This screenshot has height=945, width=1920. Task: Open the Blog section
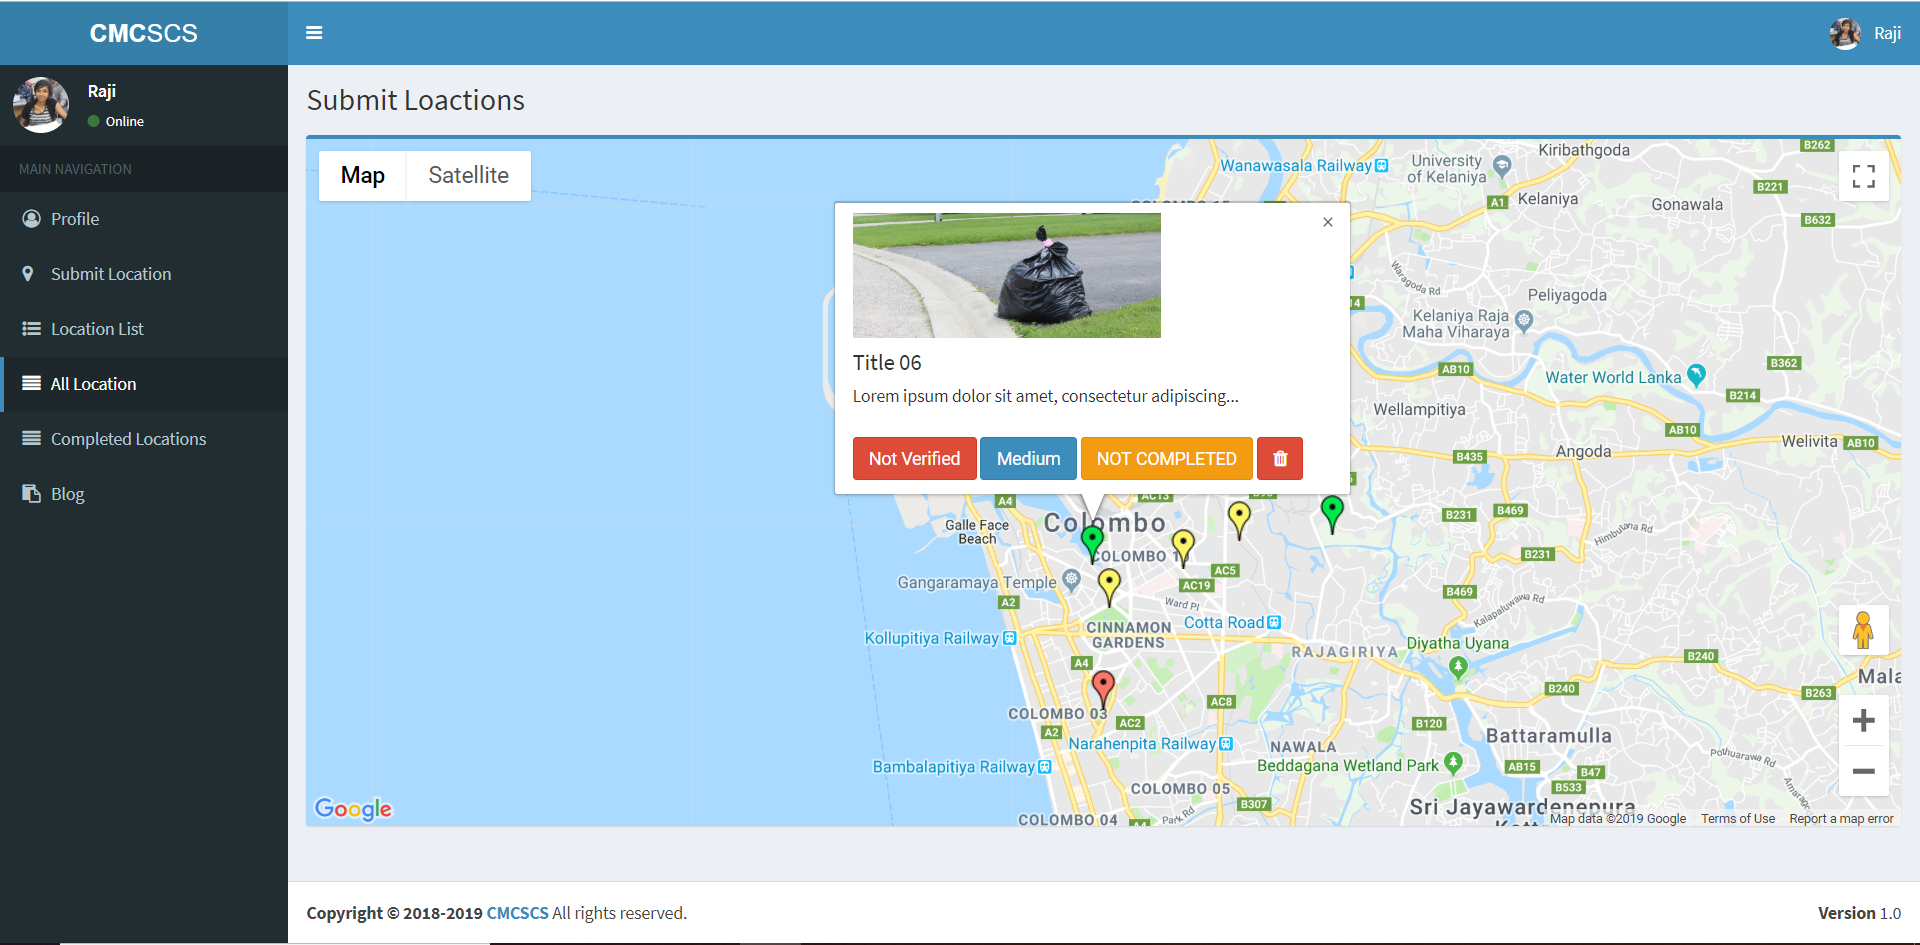tap(144, 494)
